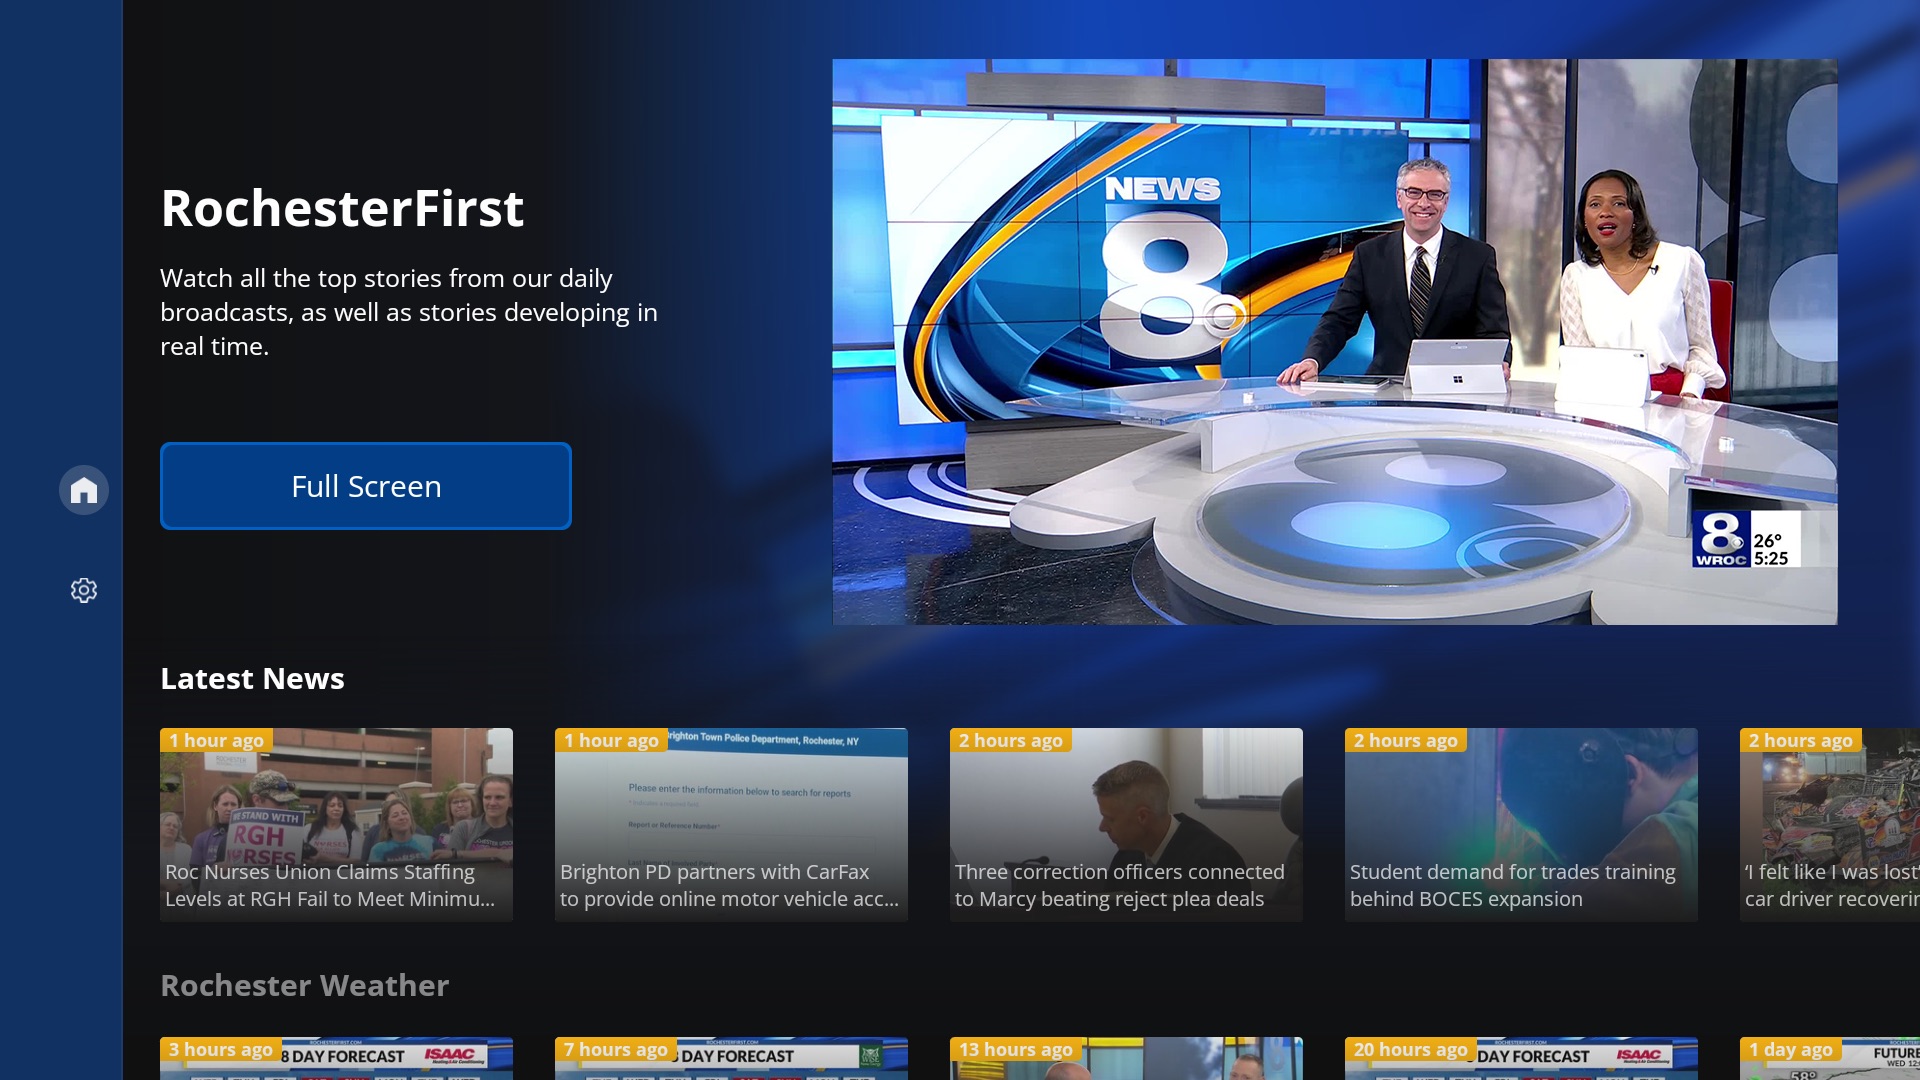Click the 'Watch all the top stories' description

point(409,312)
